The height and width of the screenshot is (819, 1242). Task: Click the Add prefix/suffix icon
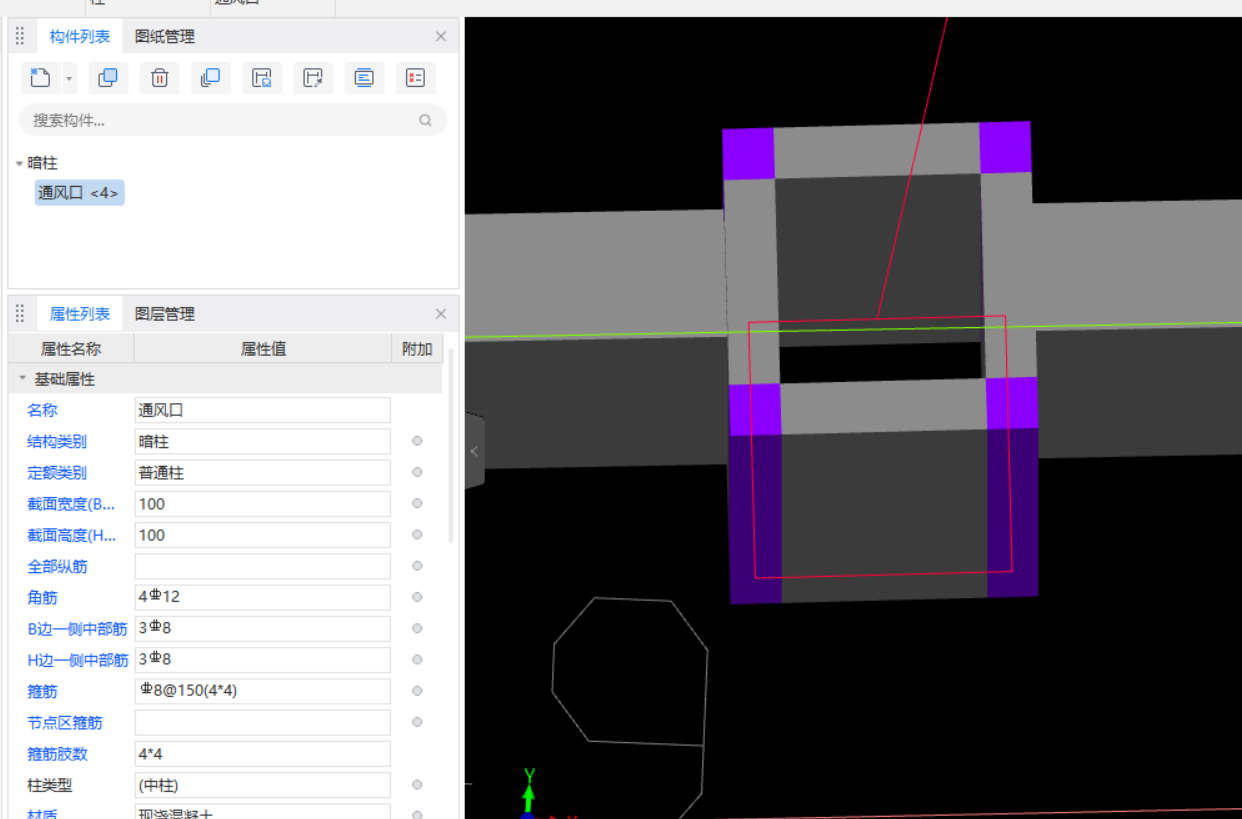364,78
